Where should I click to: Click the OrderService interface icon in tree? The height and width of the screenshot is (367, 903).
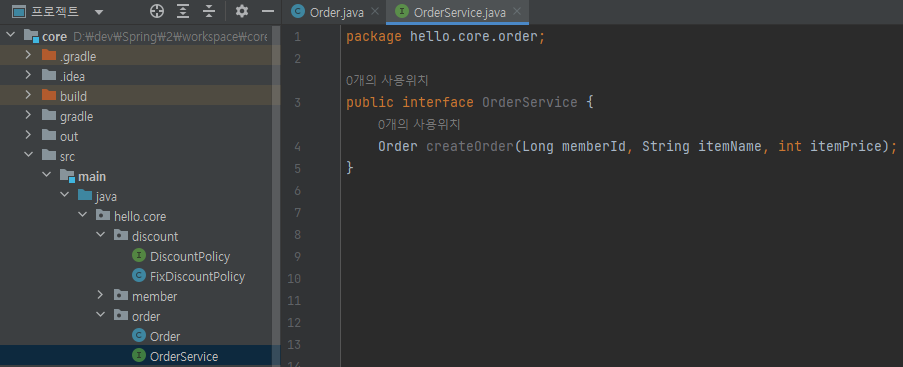[x=139, y=355]
